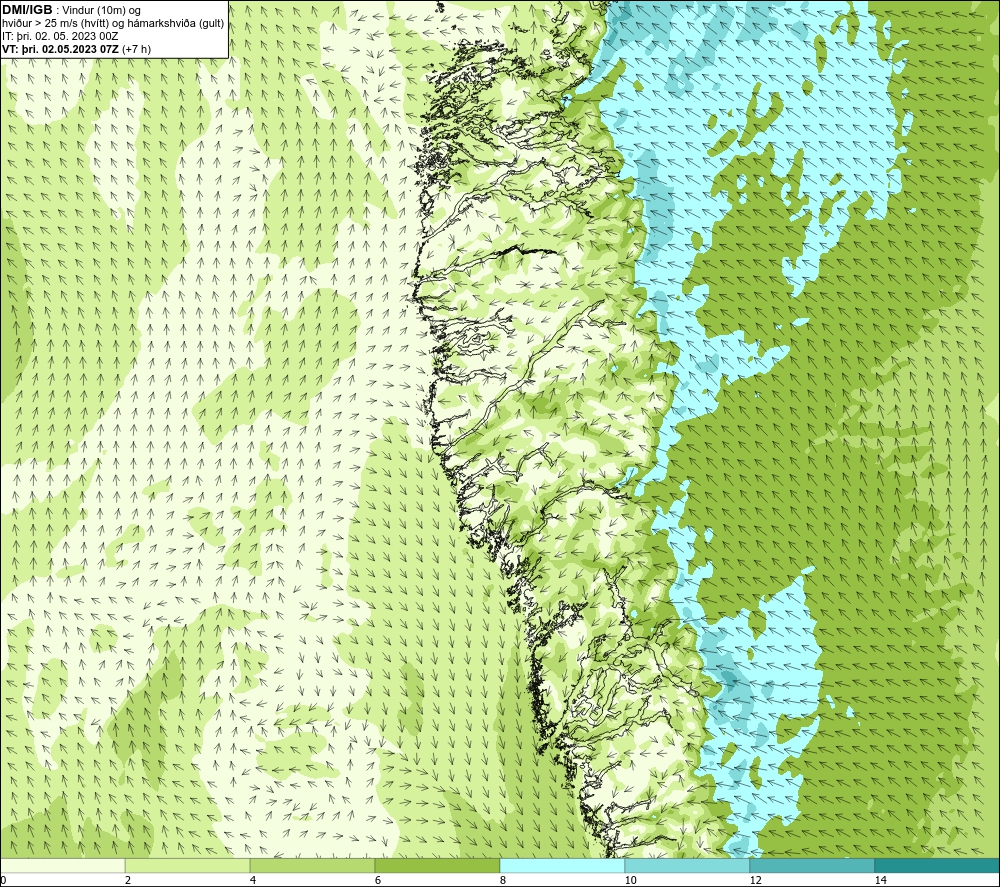Click the scale label '12'

[755, 880]
